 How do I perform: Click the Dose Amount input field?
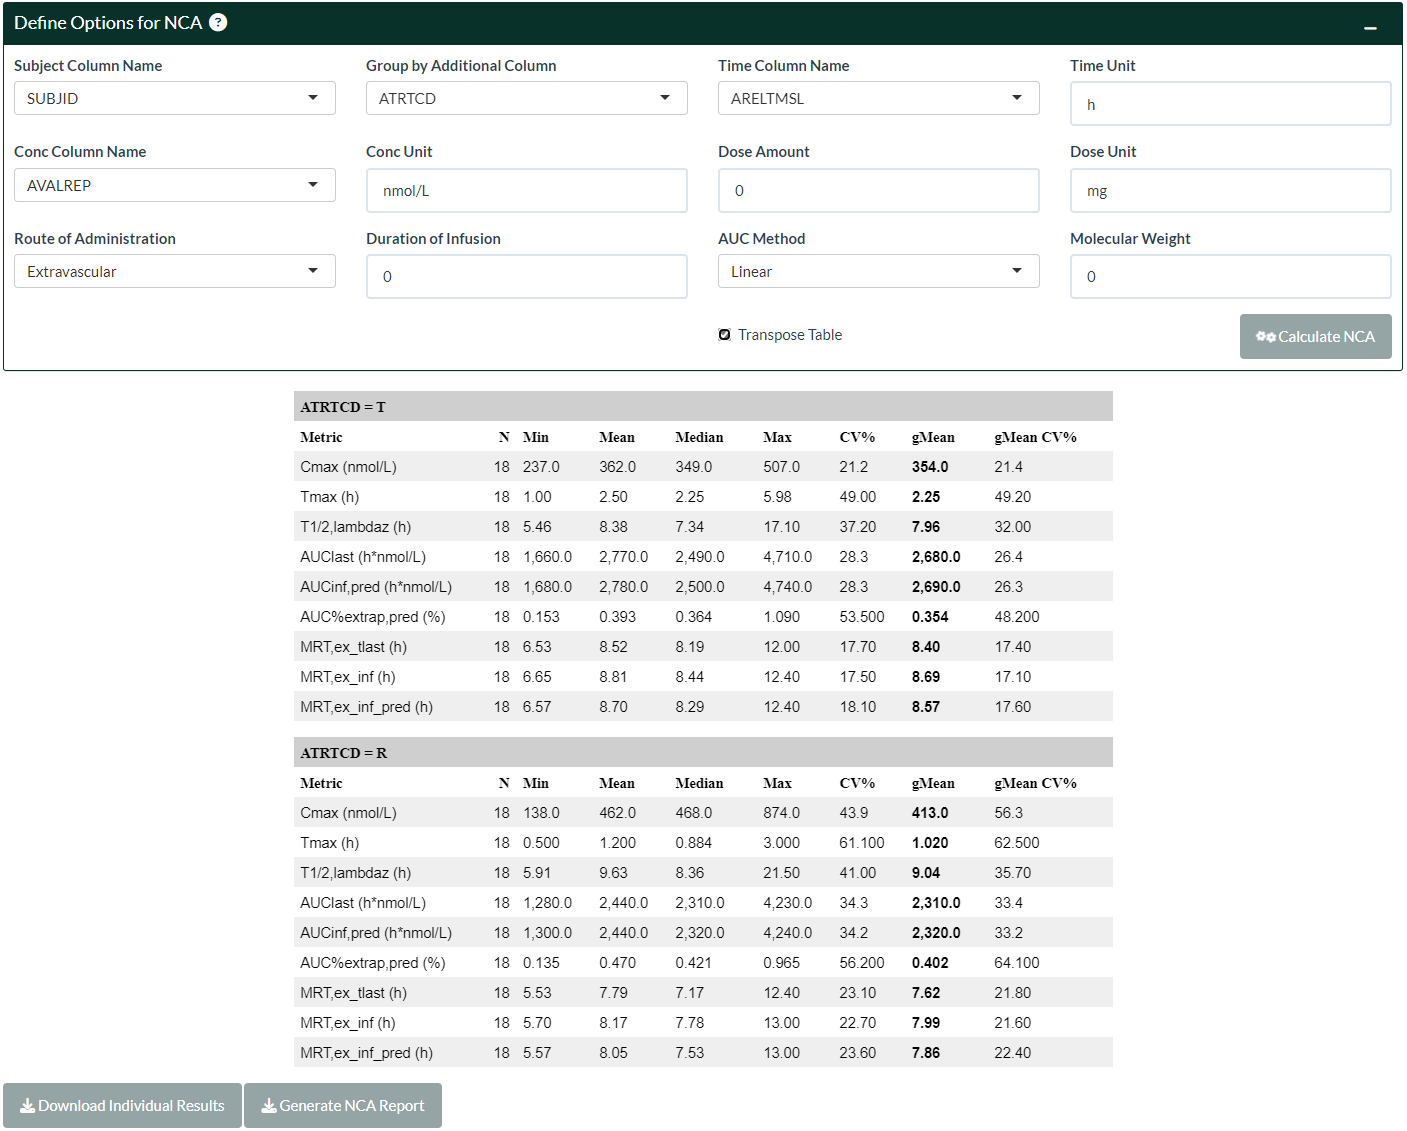878,190
